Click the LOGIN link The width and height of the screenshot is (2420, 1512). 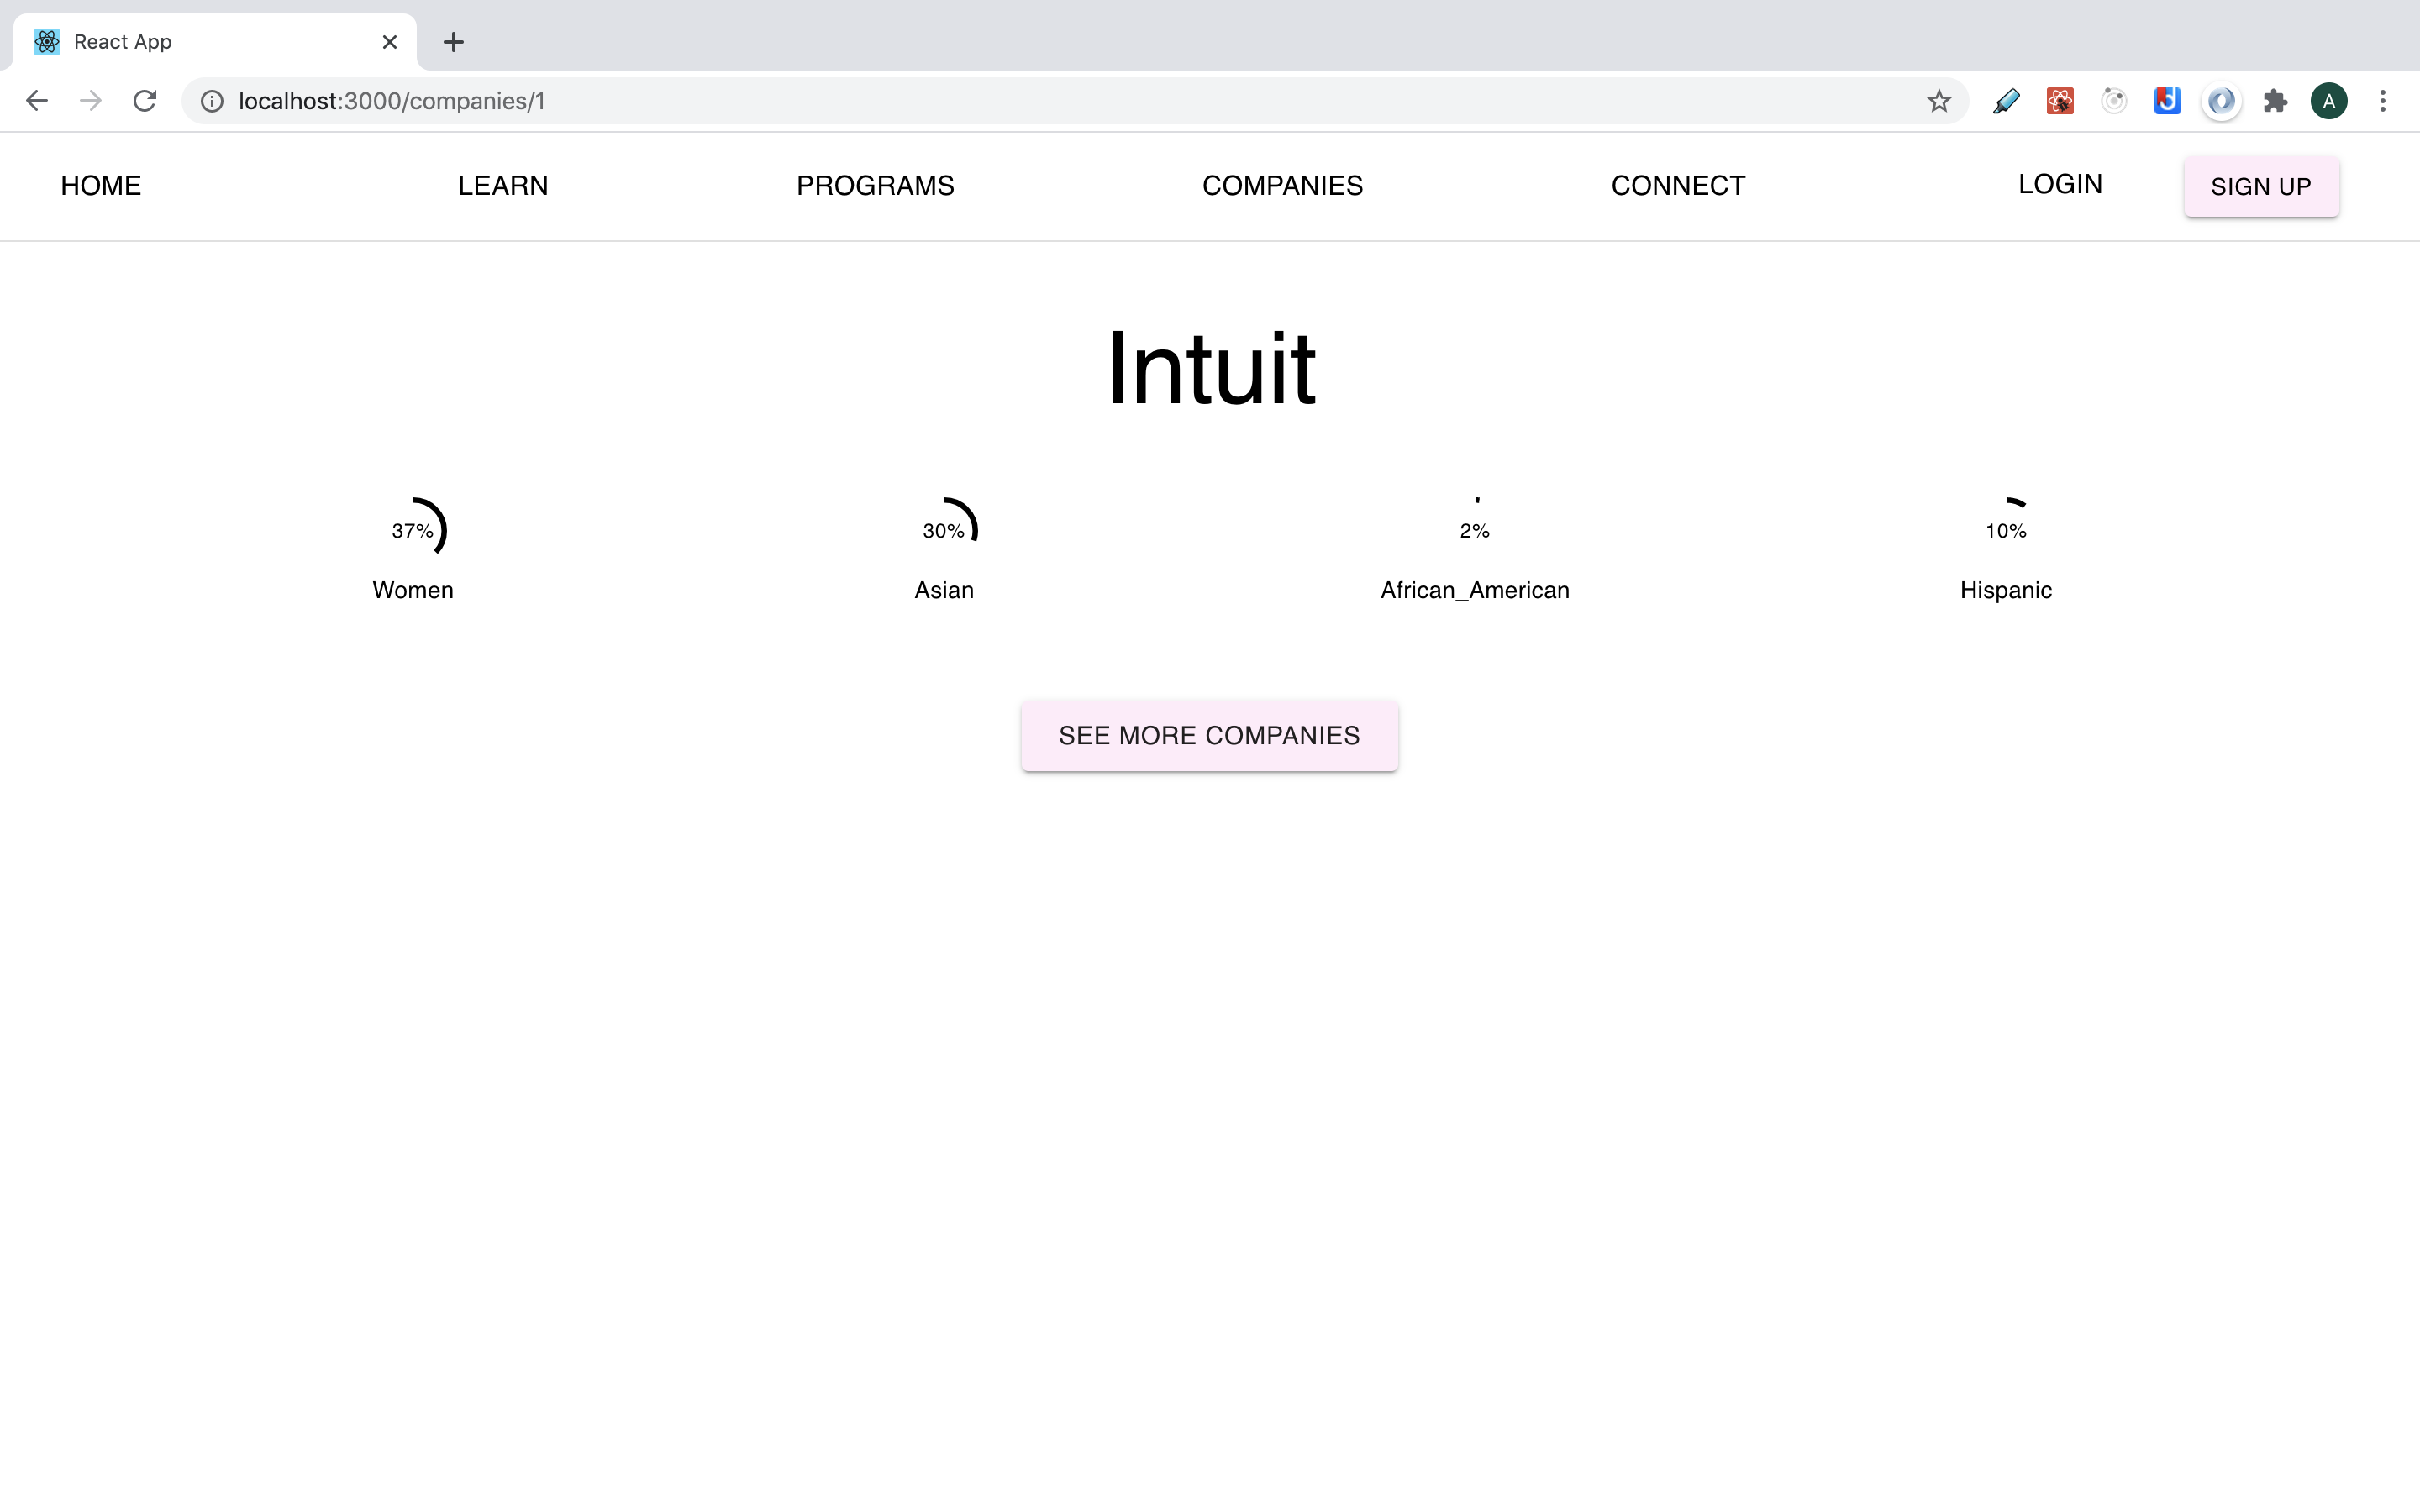pos(2060,184)
